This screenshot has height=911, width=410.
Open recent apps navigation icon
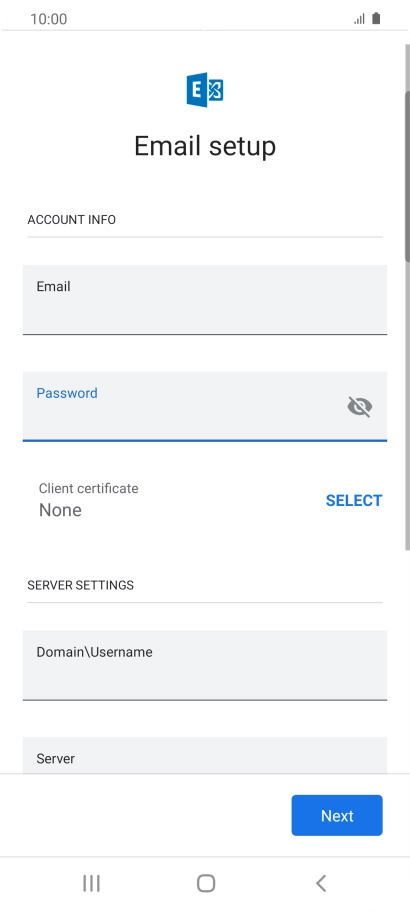(x=91, y=883)
